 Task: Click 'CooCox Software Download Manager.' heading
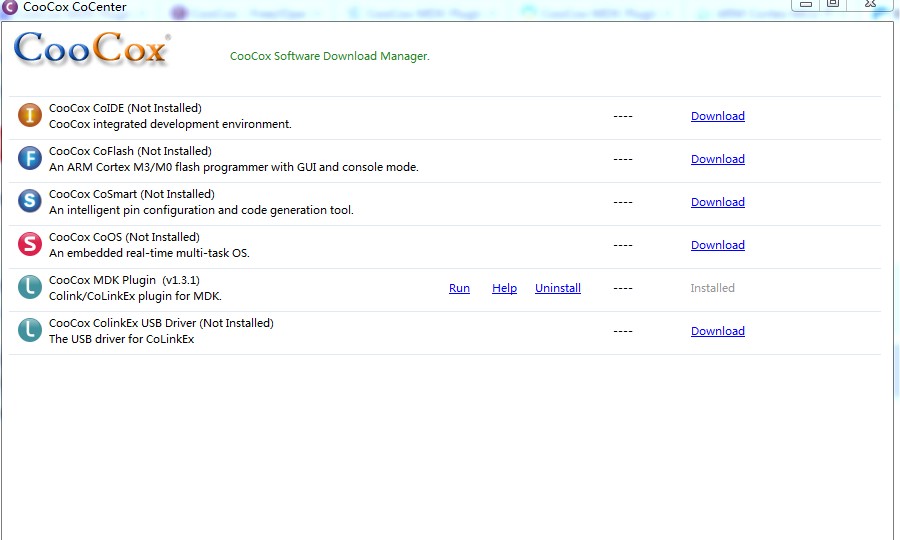[x=329, y=56]
